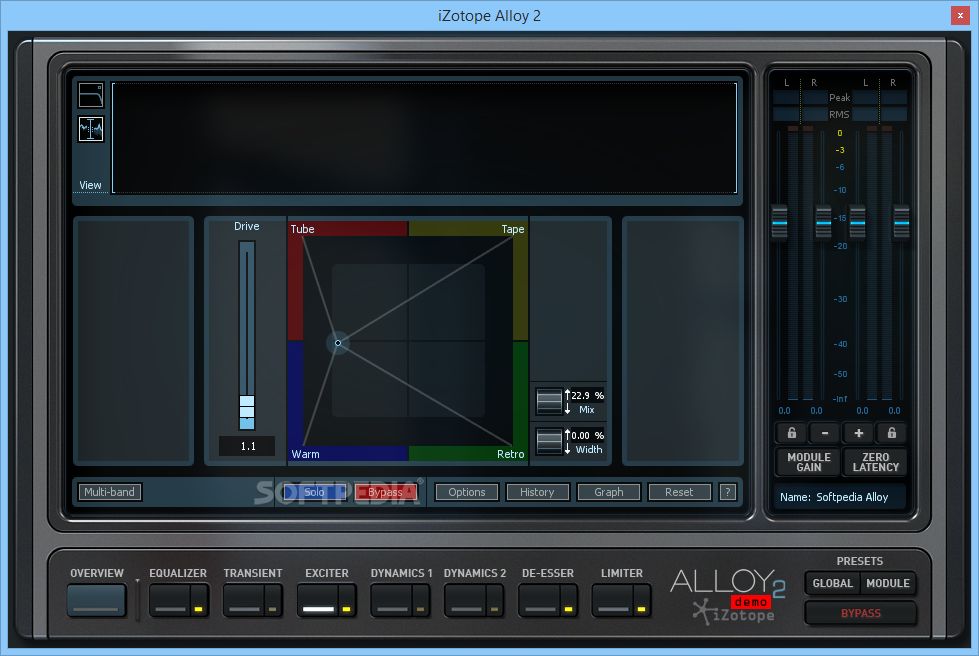Click the right lock icon below meters
This screenshot has height=656, width=979.
click(892, 433)
